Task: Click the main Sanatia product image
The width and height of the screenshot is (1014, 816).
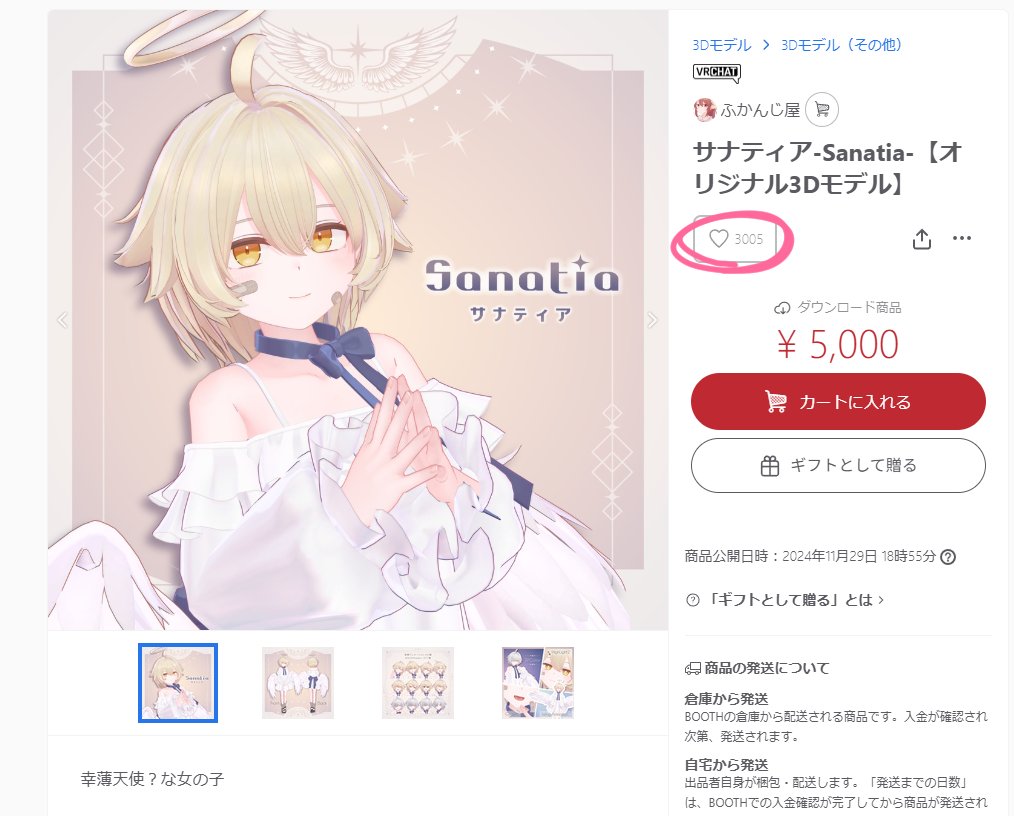Action: [358, 320]
